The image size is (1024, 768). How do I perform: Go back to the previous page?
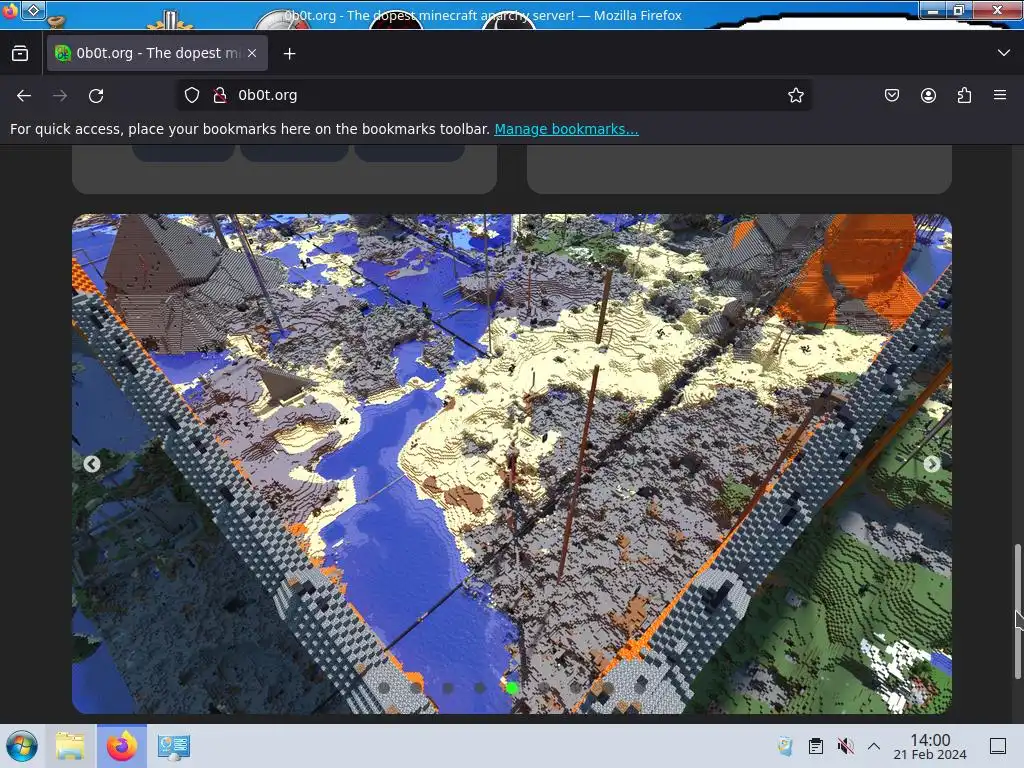click(x=24, y=95)
